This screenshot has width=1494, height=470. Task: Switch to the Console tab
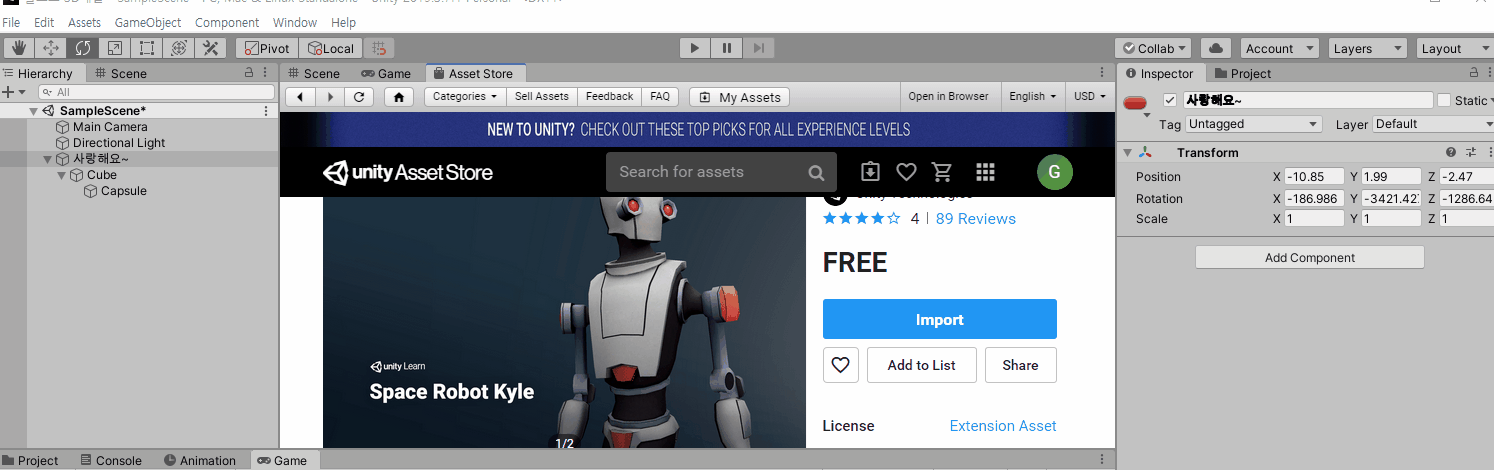point(110,461)
